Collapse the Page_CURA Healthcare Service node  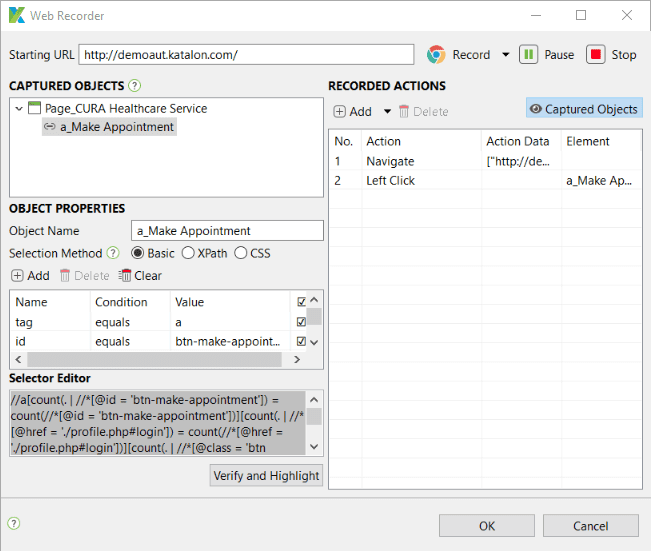coord(19,109)
